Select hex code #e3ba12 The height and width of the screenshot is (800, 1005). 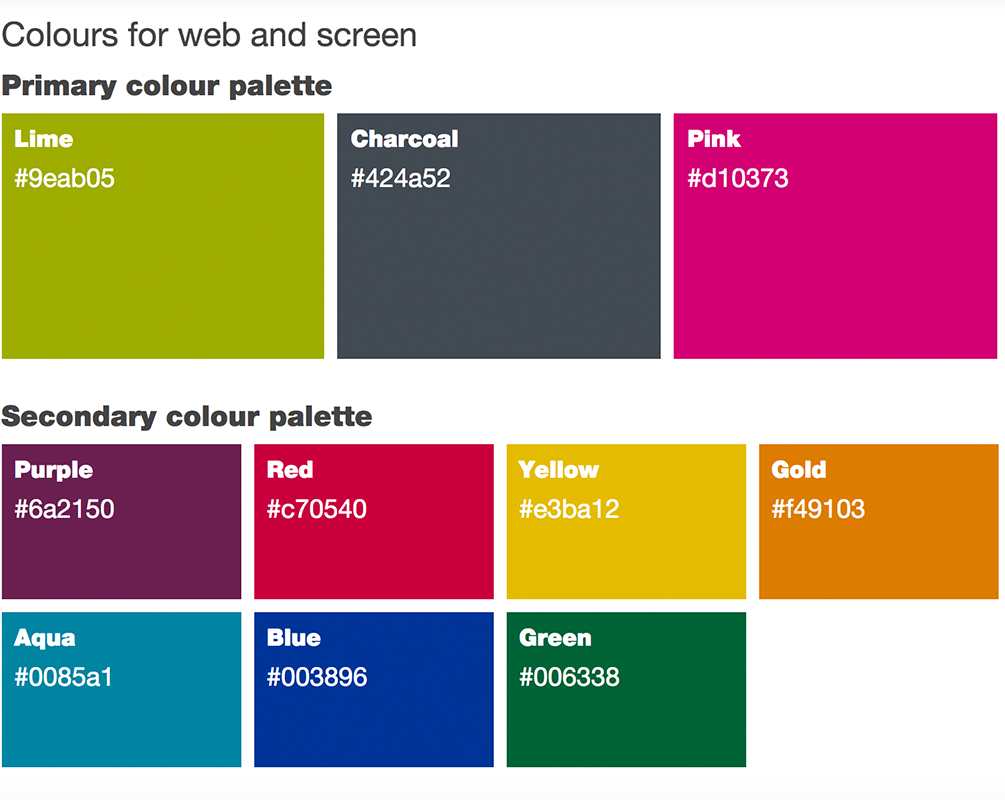[x=569, y=509]
